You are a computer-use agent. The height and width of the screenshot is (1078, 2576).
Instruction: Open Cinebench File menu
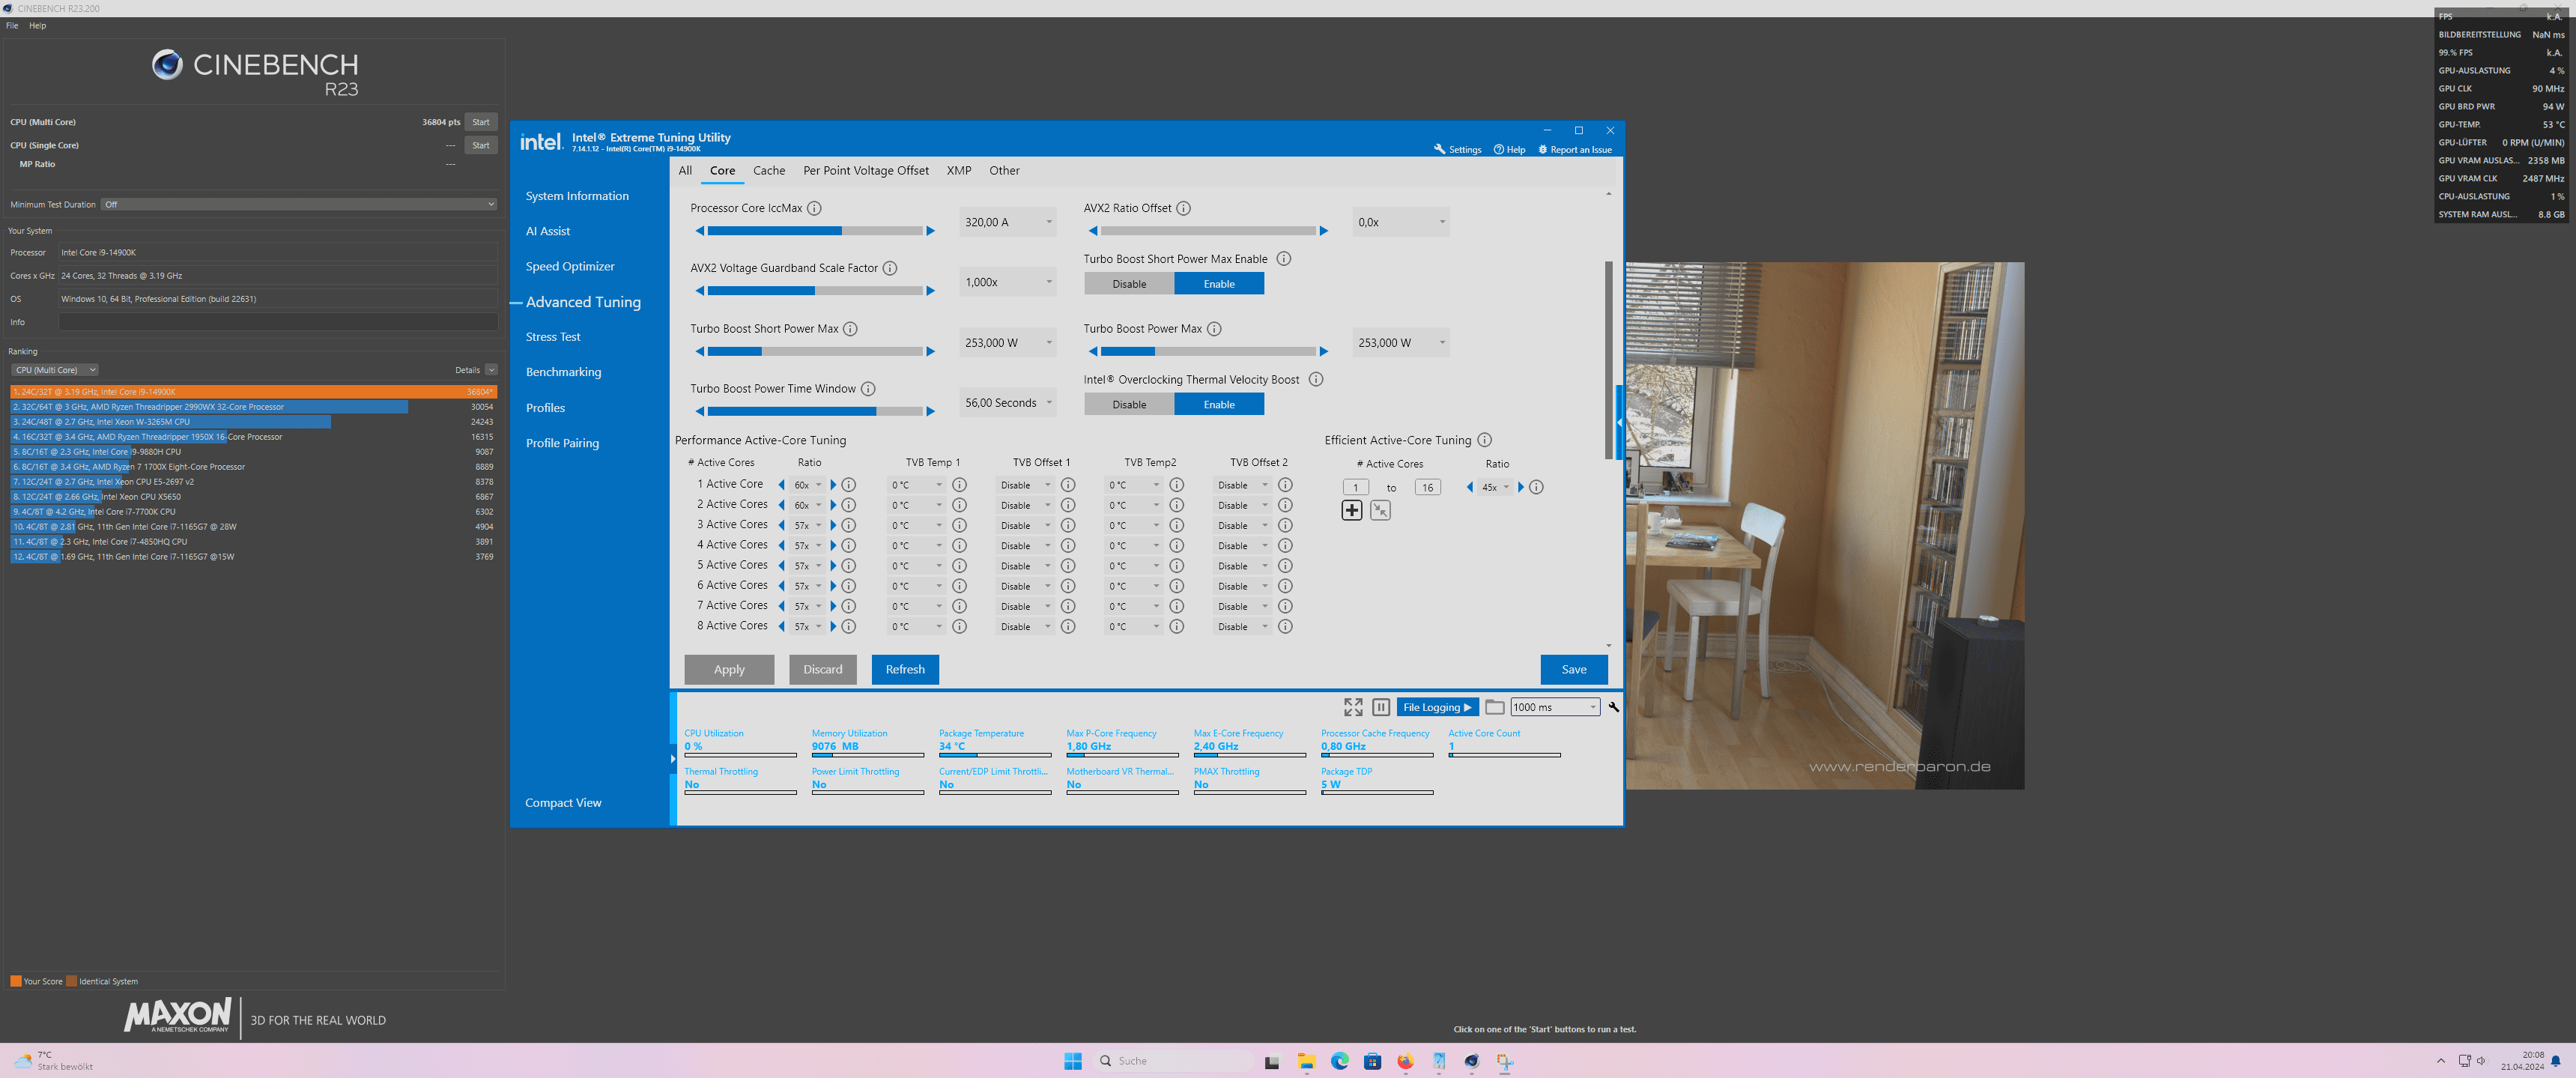coord(12,26)
